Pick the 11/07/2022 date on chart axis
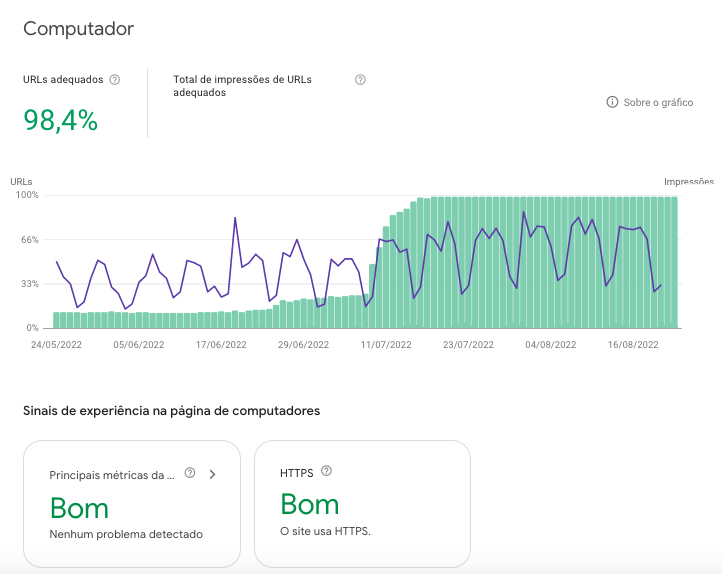The image size is (722, 574). pyautogui.click(x=386, y=344)
